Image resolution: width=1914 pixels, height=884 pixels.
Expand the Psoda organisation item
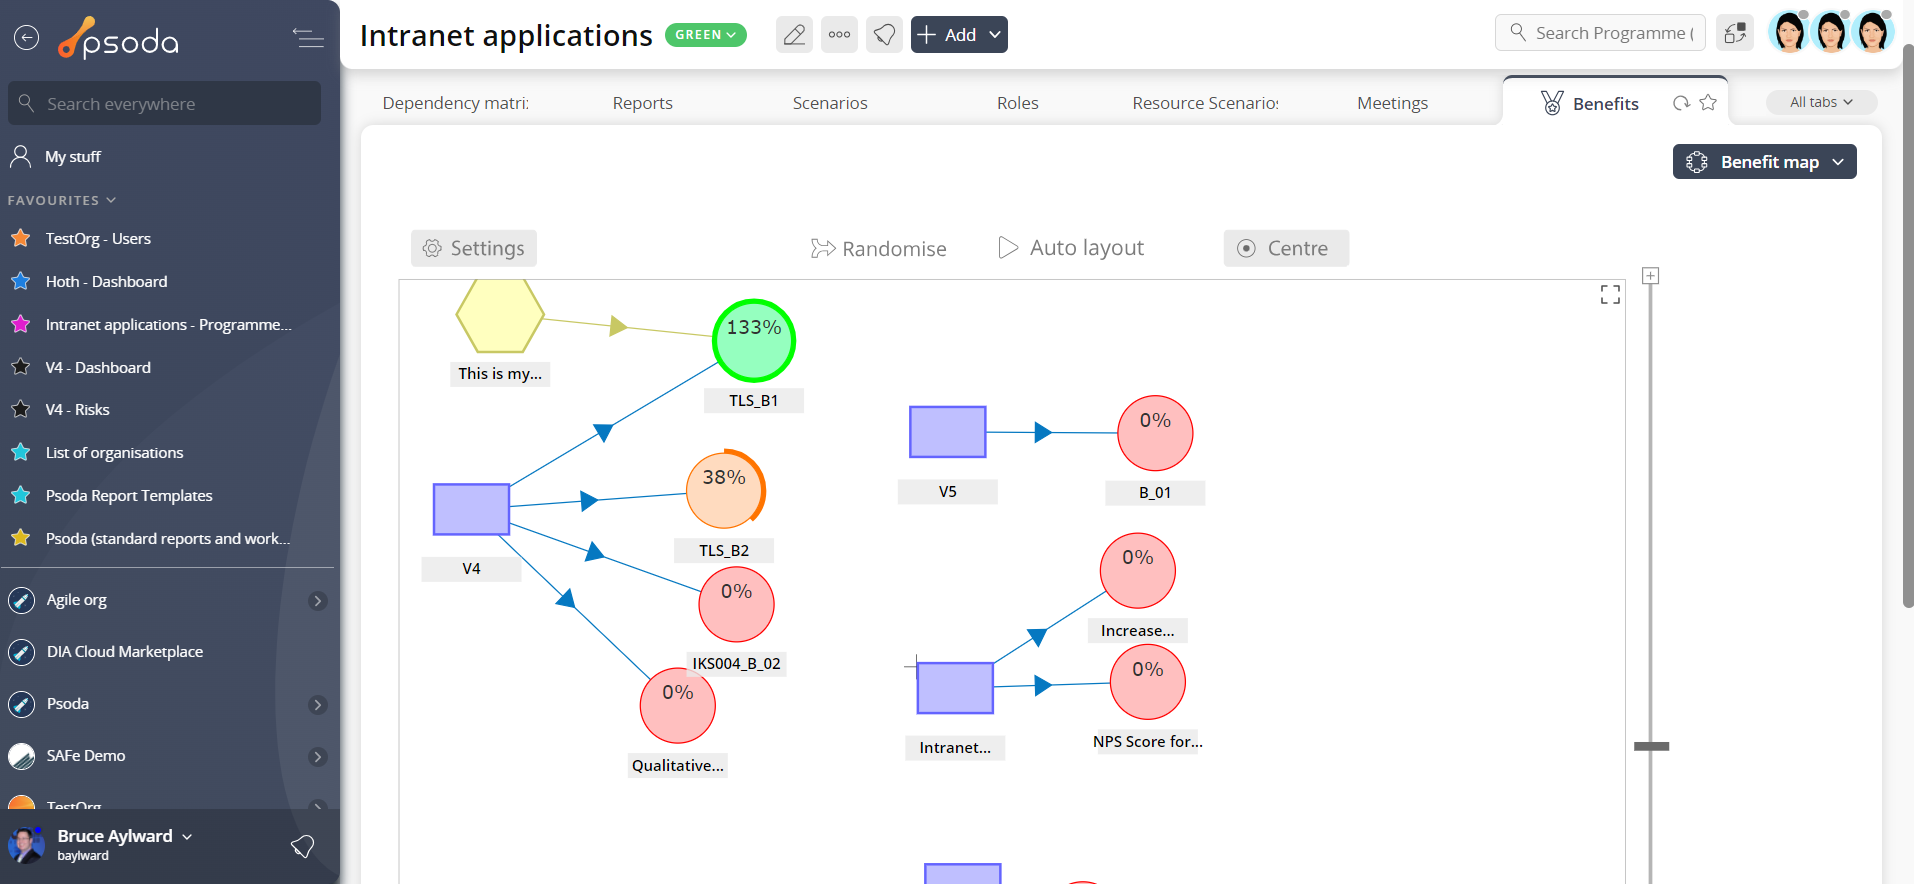point(318,705)
